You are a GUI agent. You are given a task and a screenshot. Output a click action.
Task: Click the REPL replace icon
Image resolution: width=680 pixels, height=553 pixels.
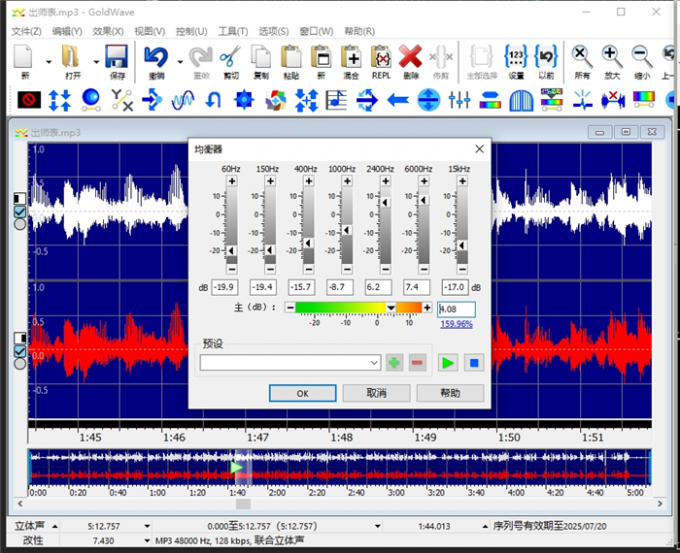381,56
